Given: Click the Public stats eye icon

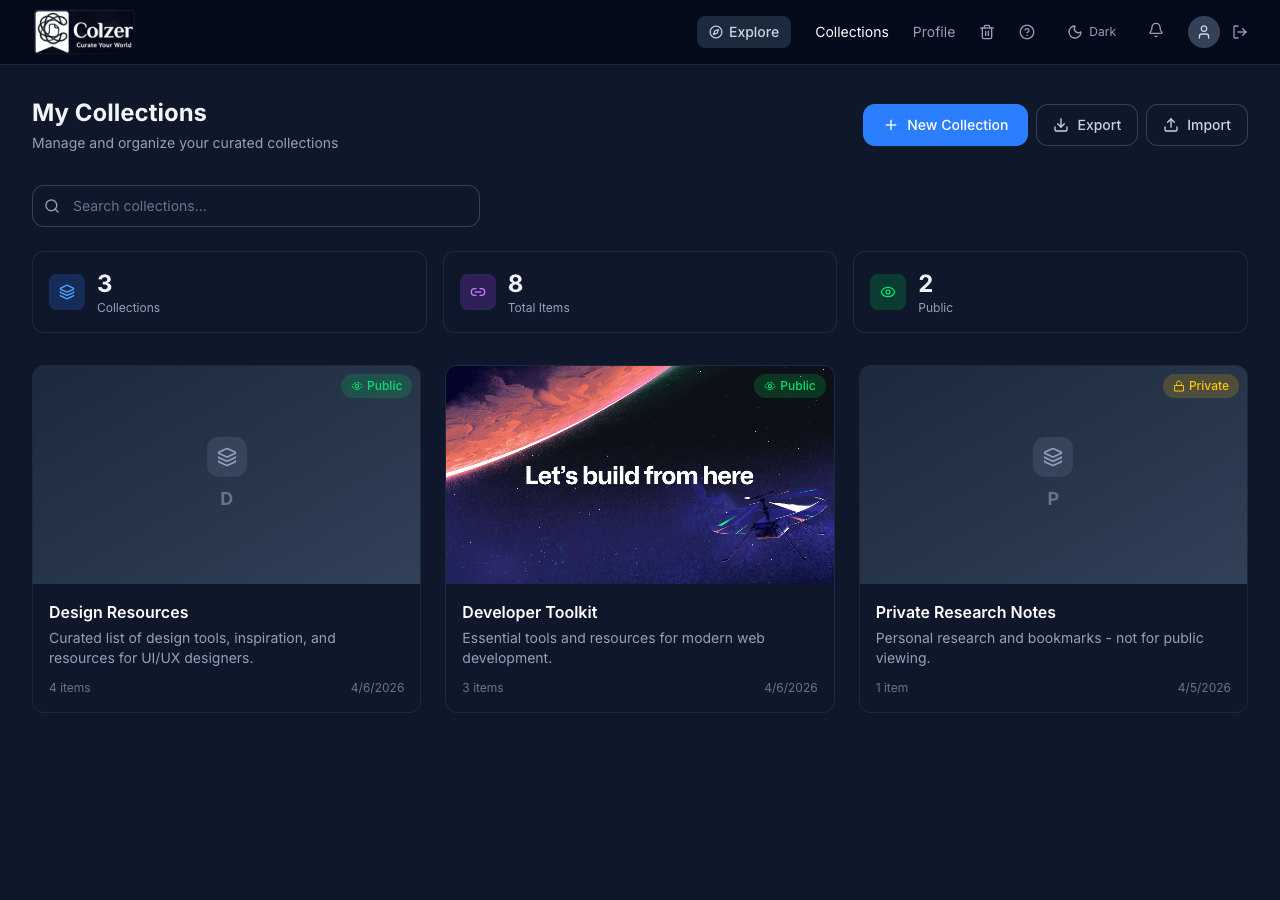Looking at the screenshot, I should click(887, 291).
